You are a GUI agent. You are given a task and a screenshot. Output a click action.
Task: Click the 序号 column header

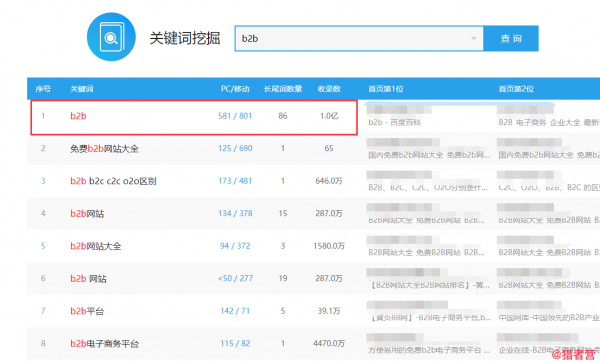tap(43, 89)
